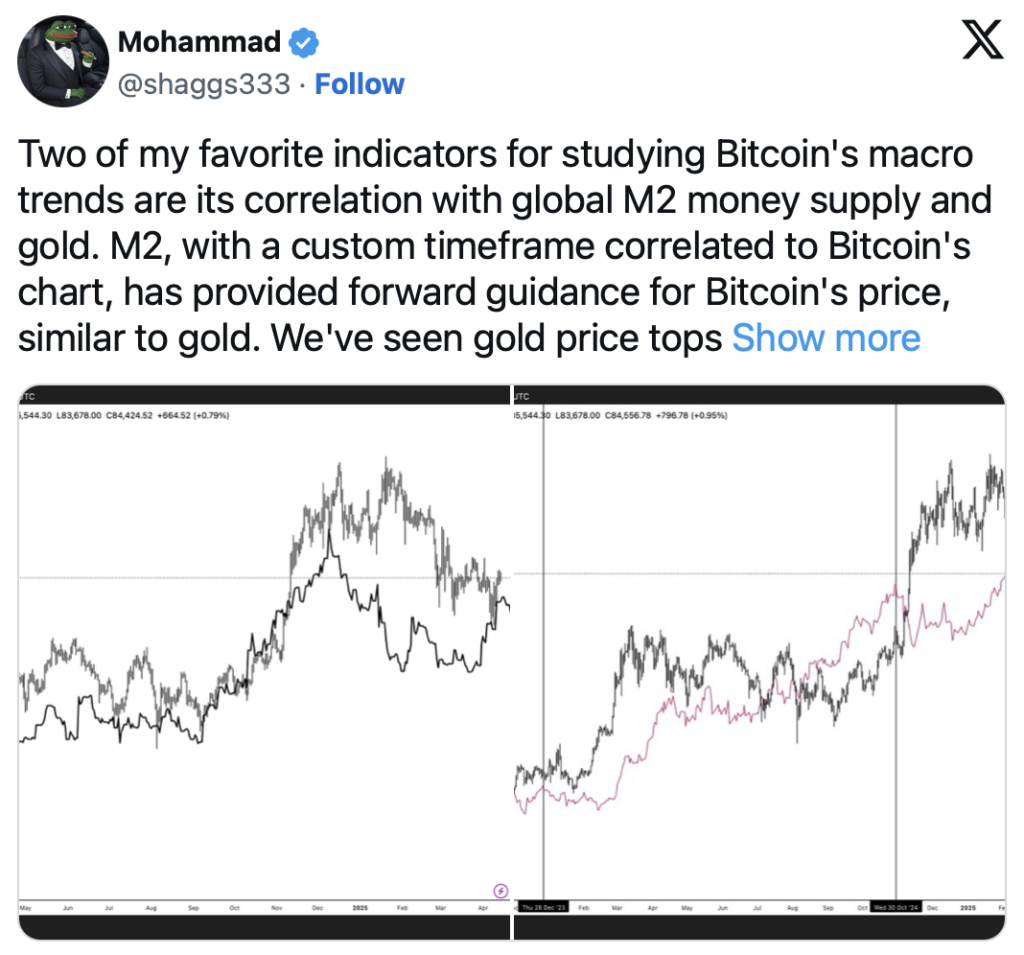The image size is (1024, 955).
Task: Click the Aug label on right chart axis
Action: pyautogui.click(x=792, y=908)
